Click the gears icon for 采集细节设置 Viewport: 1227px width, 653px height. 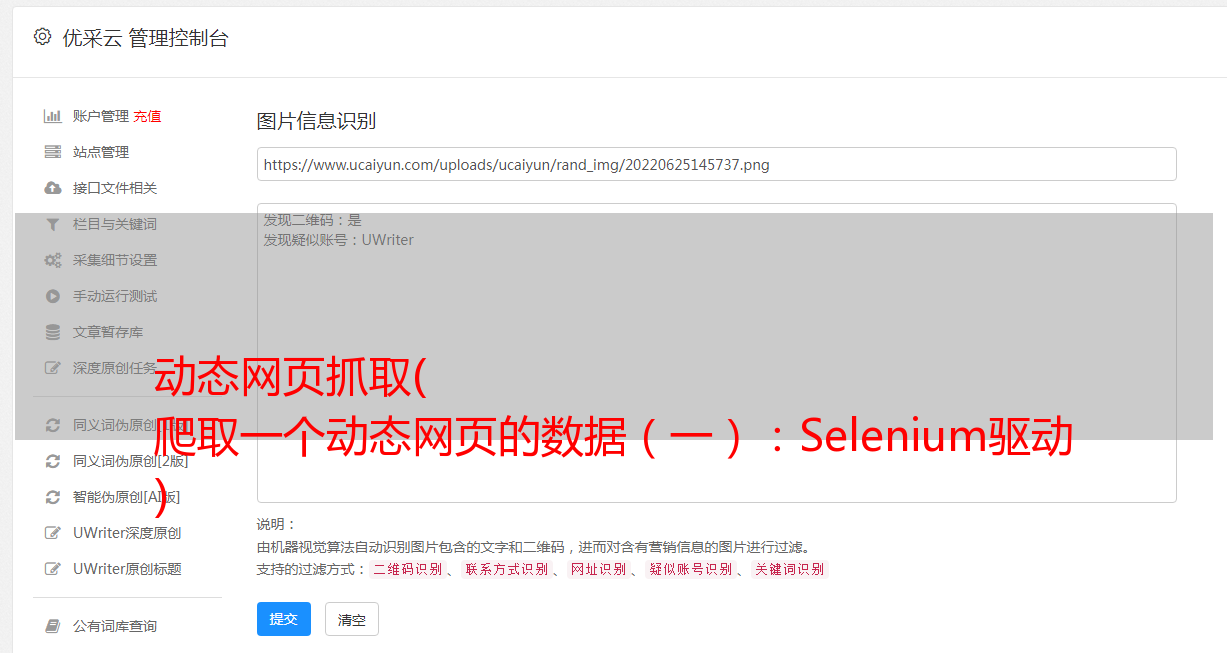[53, 260]
